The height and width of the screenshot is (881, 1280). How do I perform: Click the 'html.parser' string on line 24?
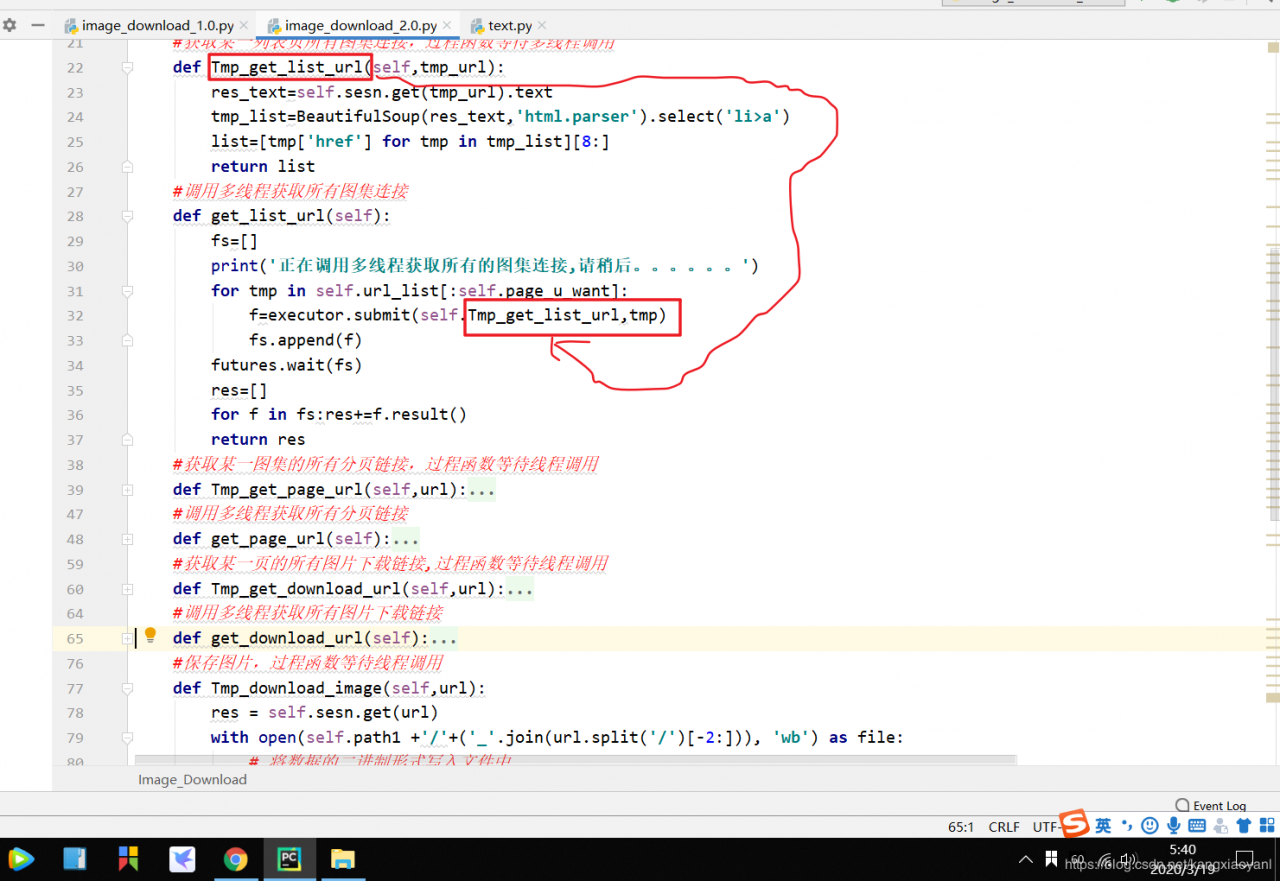click(577, 117)
